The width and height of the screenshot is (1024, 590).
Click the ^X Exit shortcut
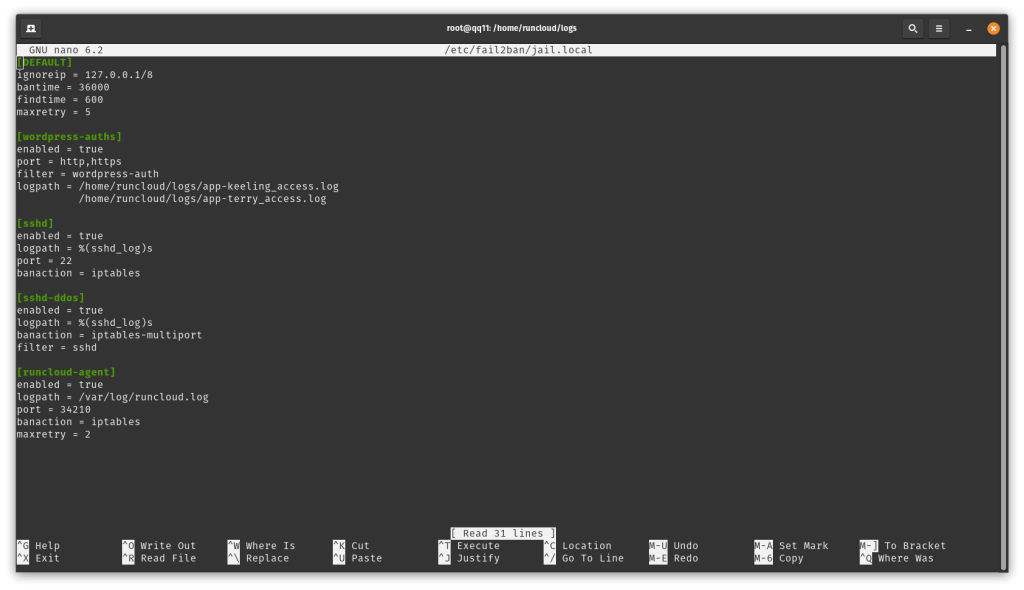tap(38, 558)
